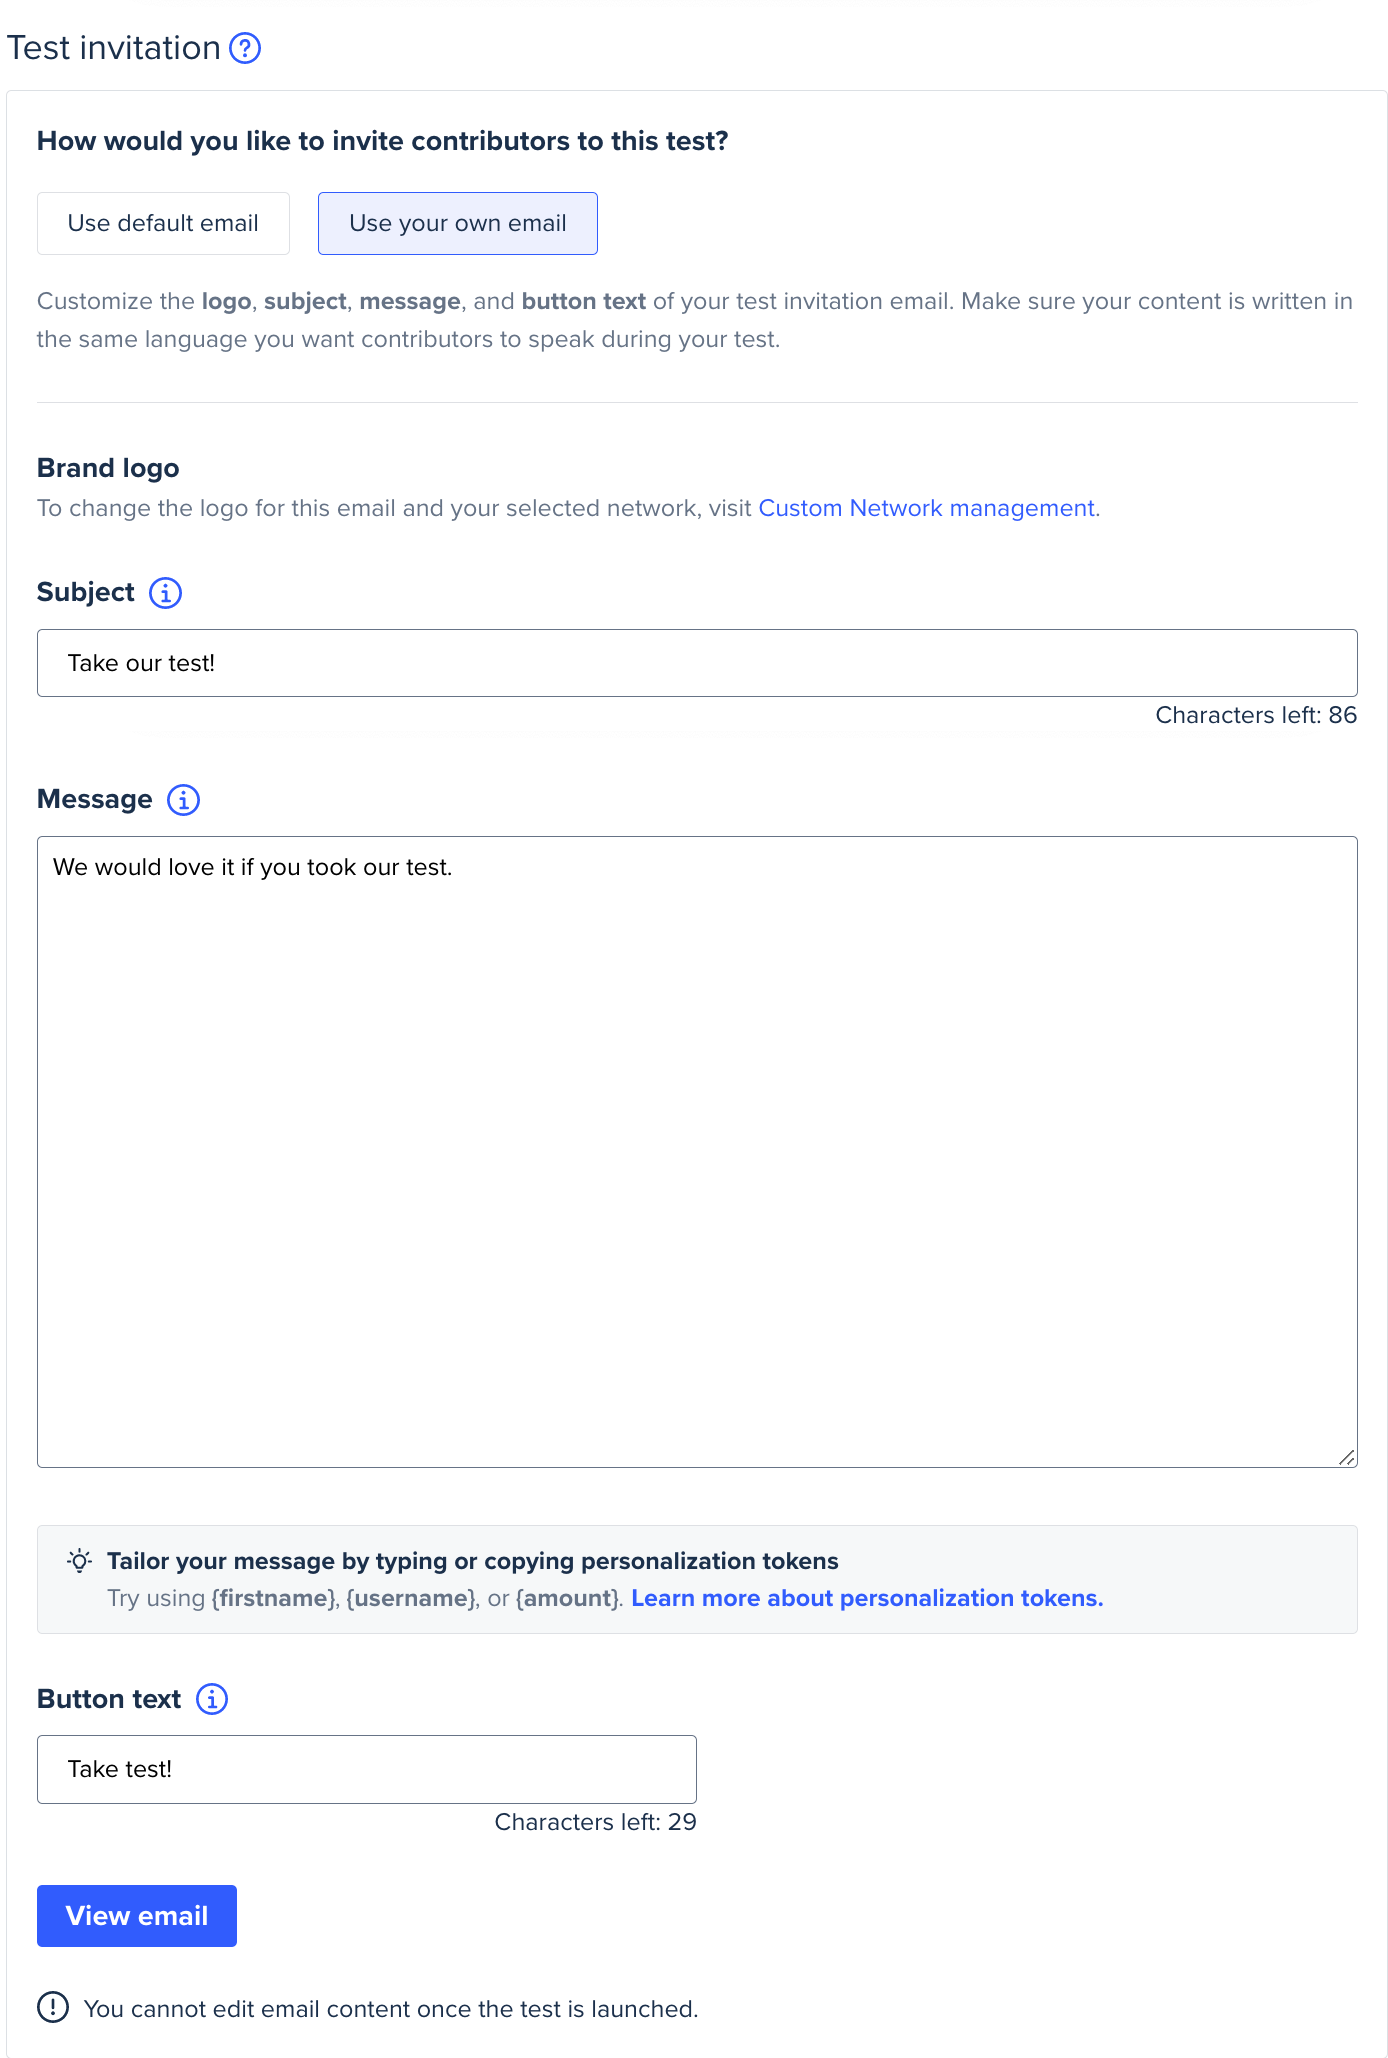Focus the Button text input field
The image size is (1388, 2058).
point(367,1769)
